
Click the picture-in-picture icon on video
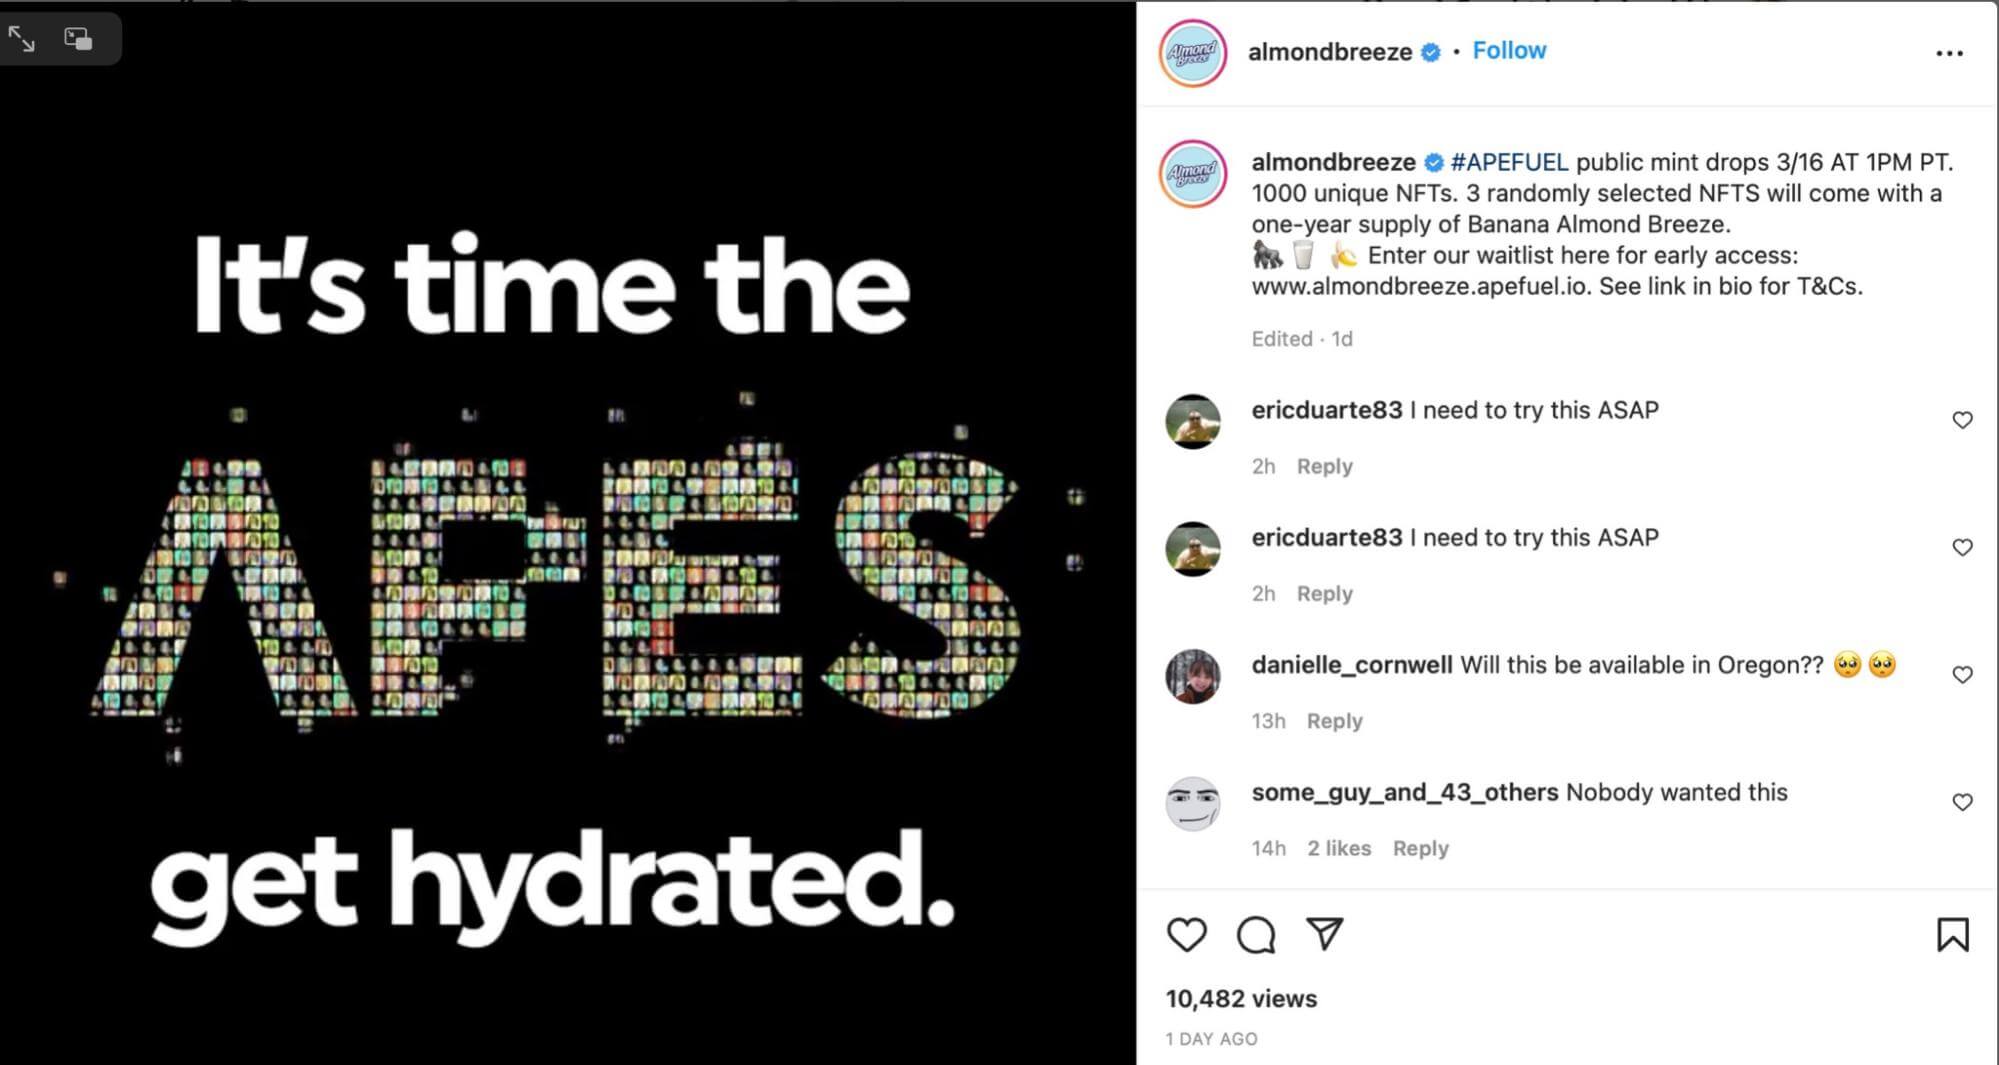78,39
